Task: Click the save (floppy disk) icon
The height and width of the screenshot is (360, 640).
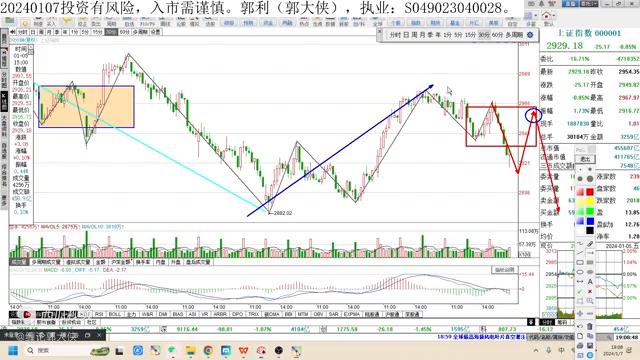Action: (x=590, y=346)
